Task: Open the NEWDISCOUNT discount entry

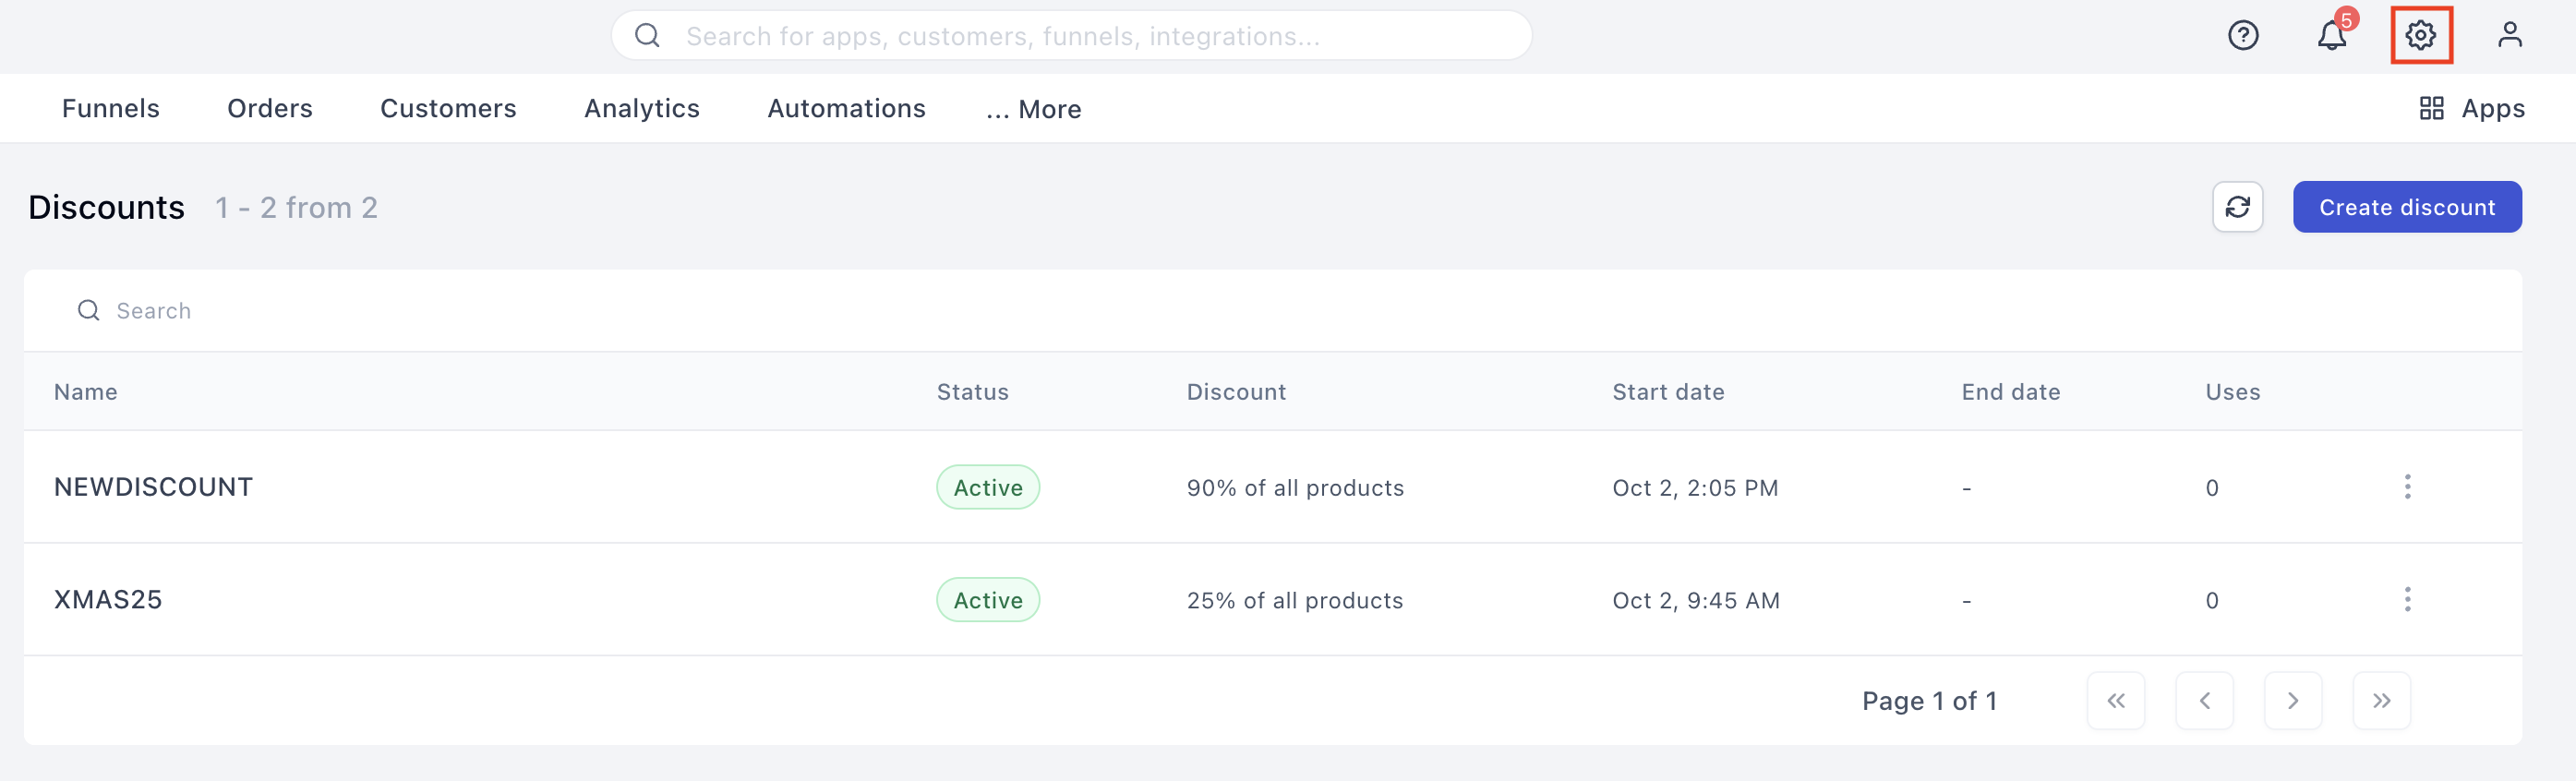Action: (x=153, y=487)
